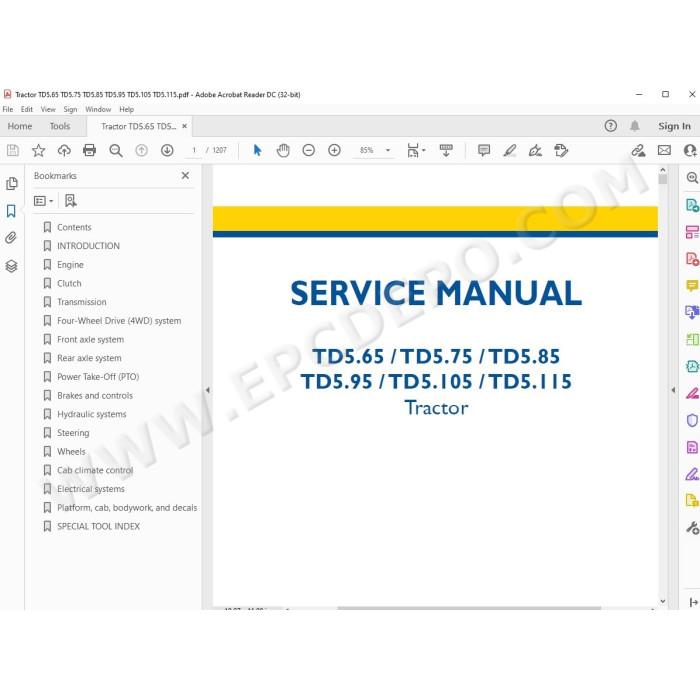Open the Sign document tool
The image size is (700, 700).
click(535, 150)
